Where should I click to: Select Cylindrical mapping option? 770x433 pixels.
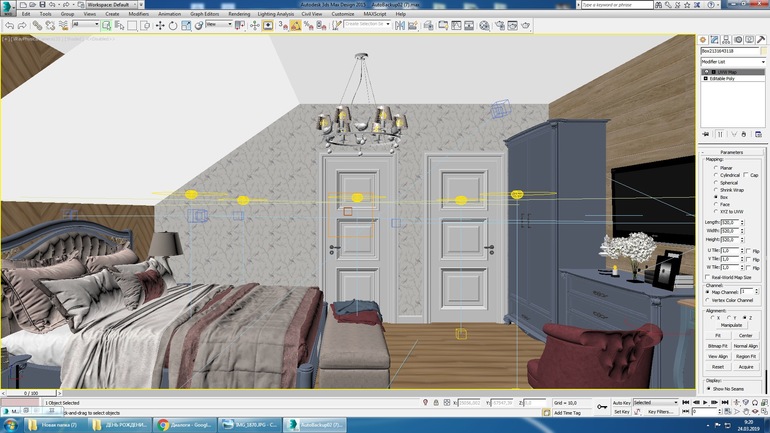(x=716, y=175)
